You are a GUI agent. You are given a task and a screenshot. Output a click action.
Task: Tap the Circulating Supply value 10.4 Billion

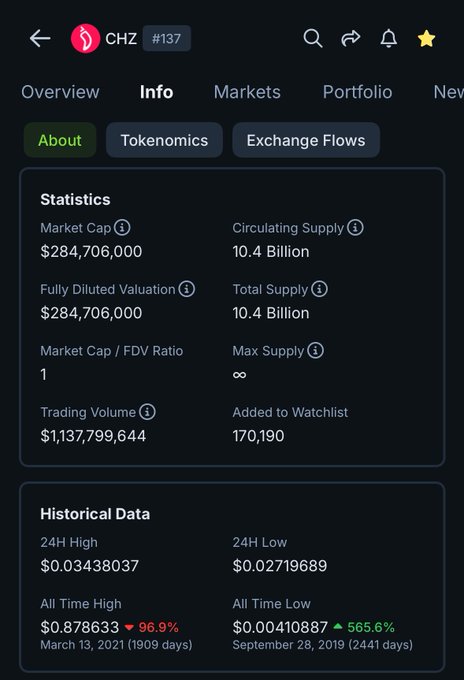tap(271, 252)
